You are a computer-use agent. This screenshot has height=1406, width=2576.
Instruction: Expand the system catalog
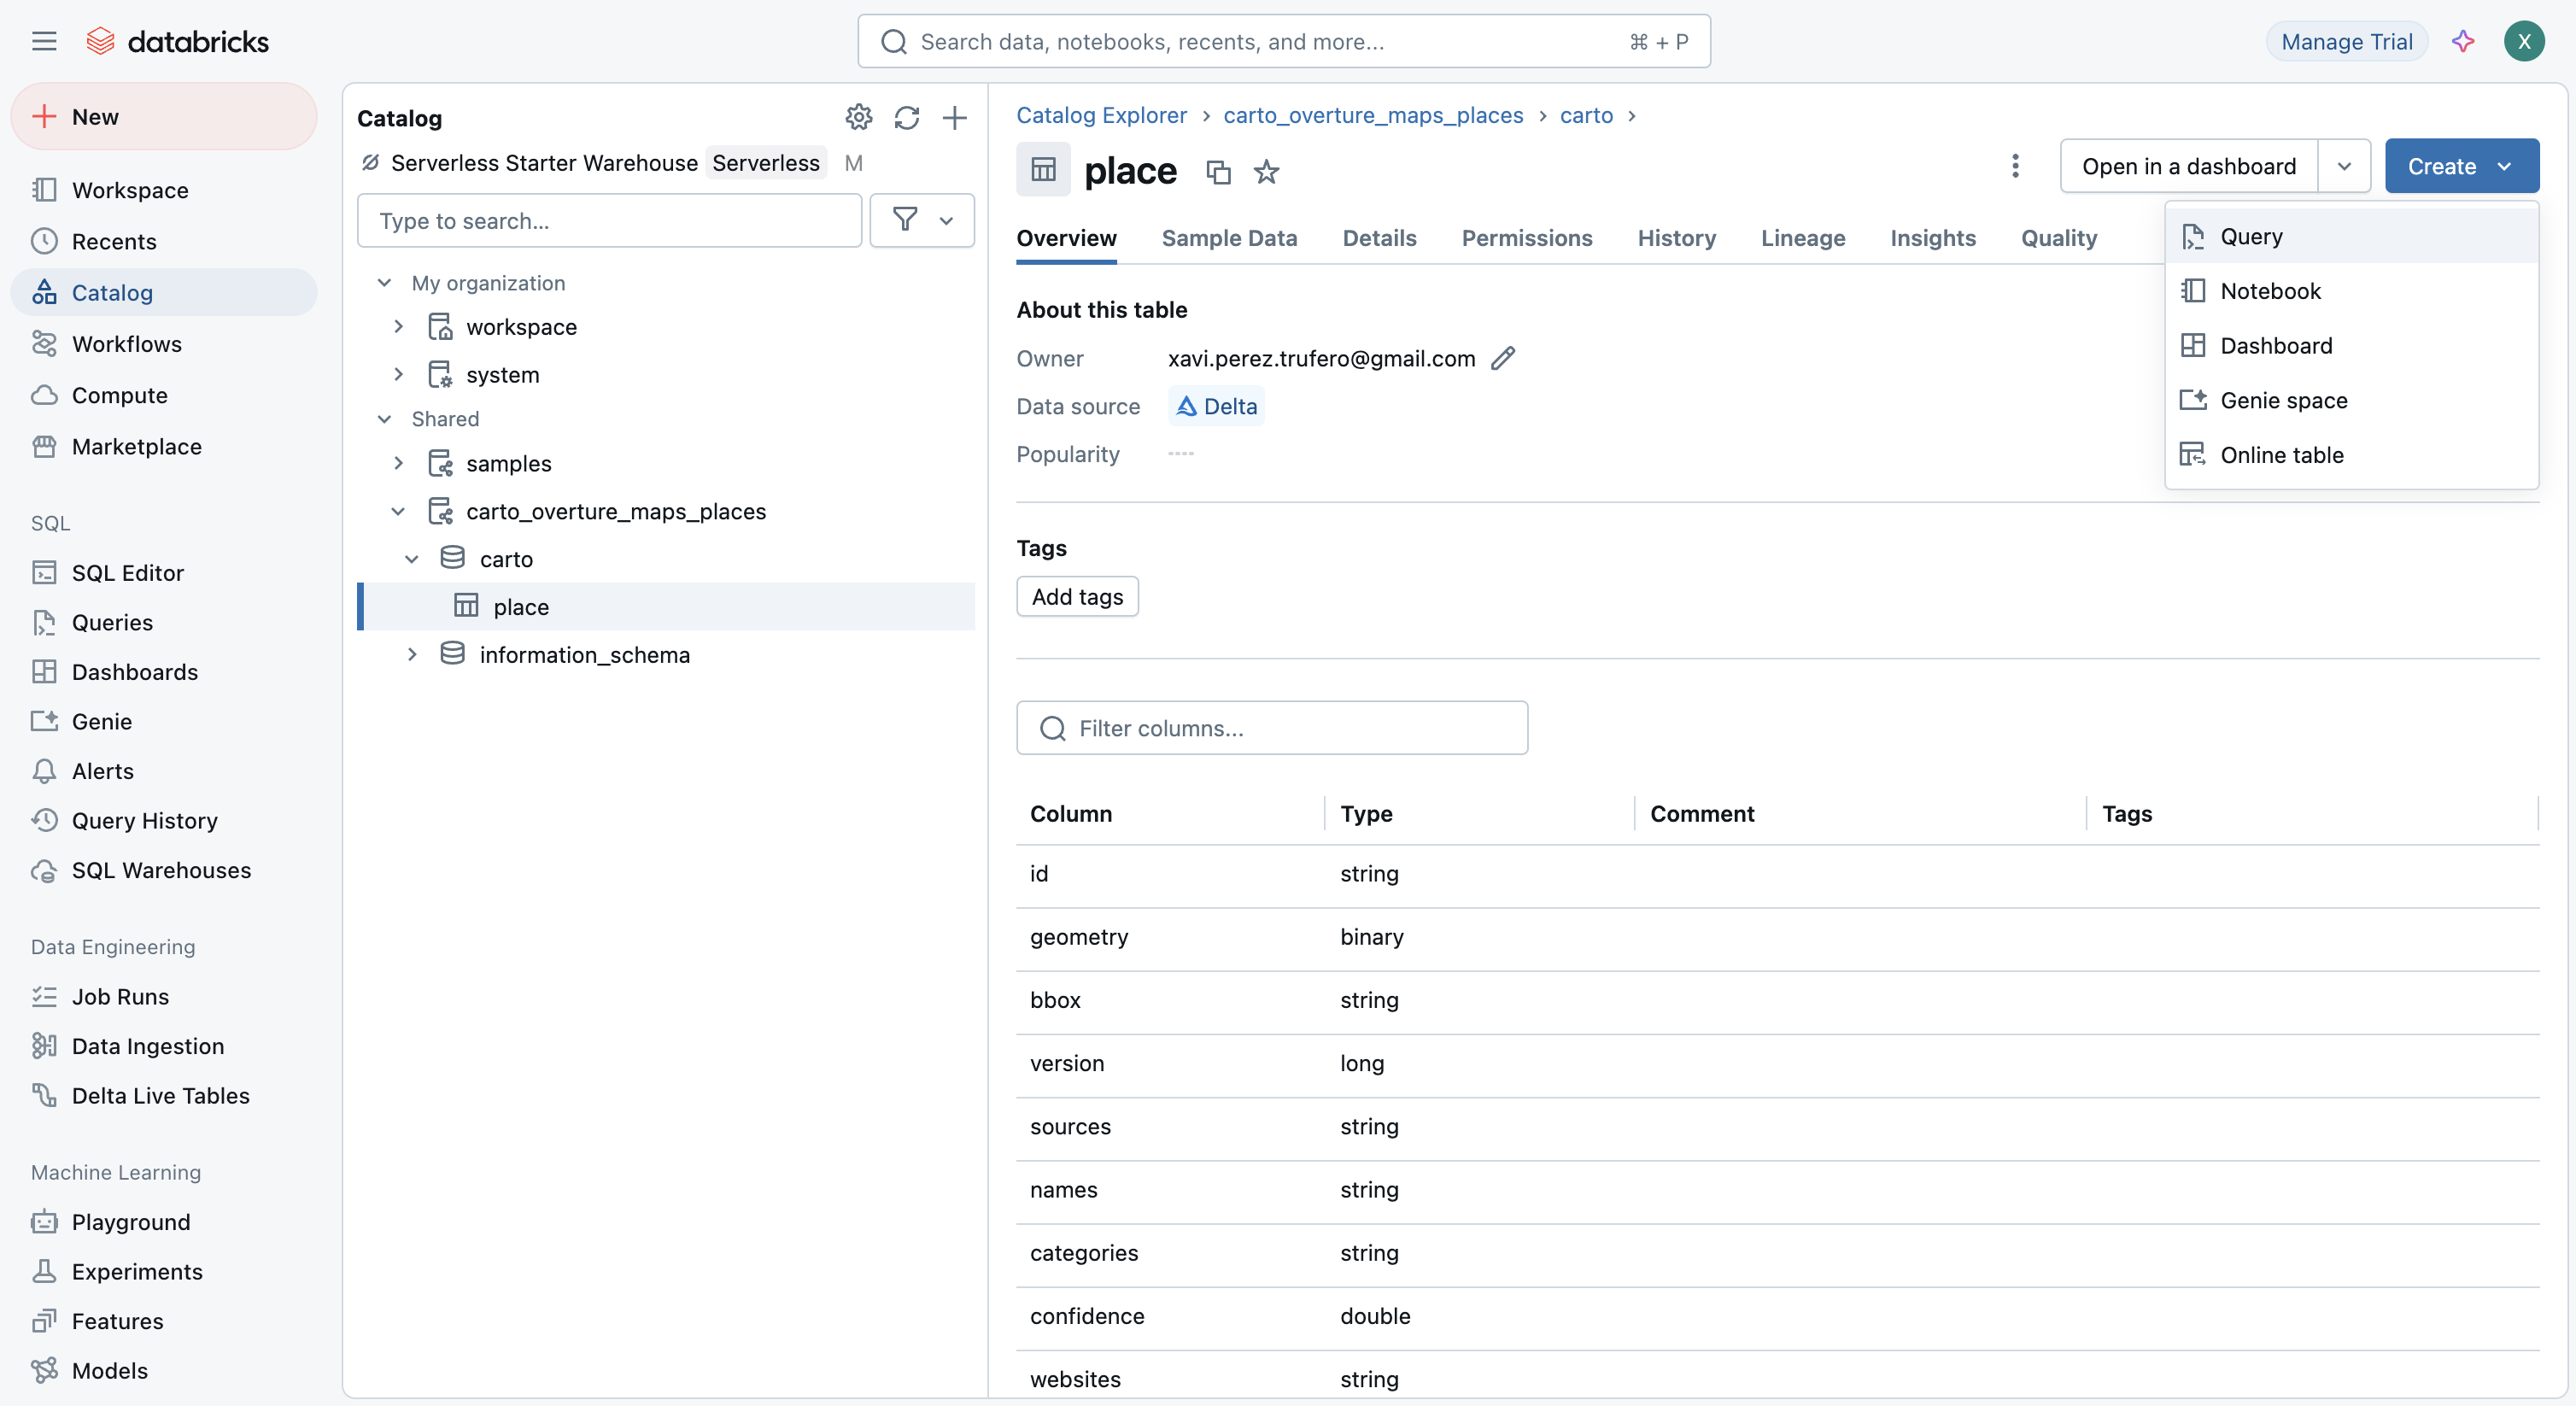click(x=398, y=374)
